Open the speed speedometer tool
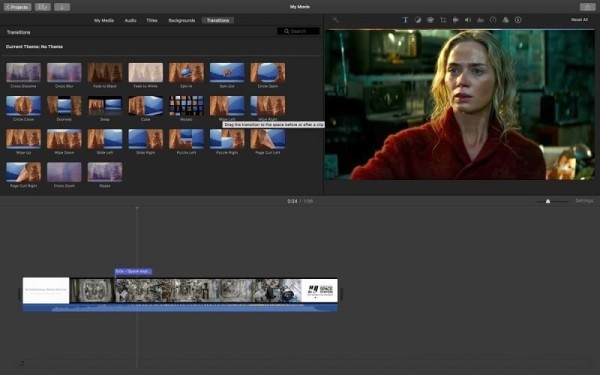The width and height of the screenshot is (600, 375). point(493,20)
